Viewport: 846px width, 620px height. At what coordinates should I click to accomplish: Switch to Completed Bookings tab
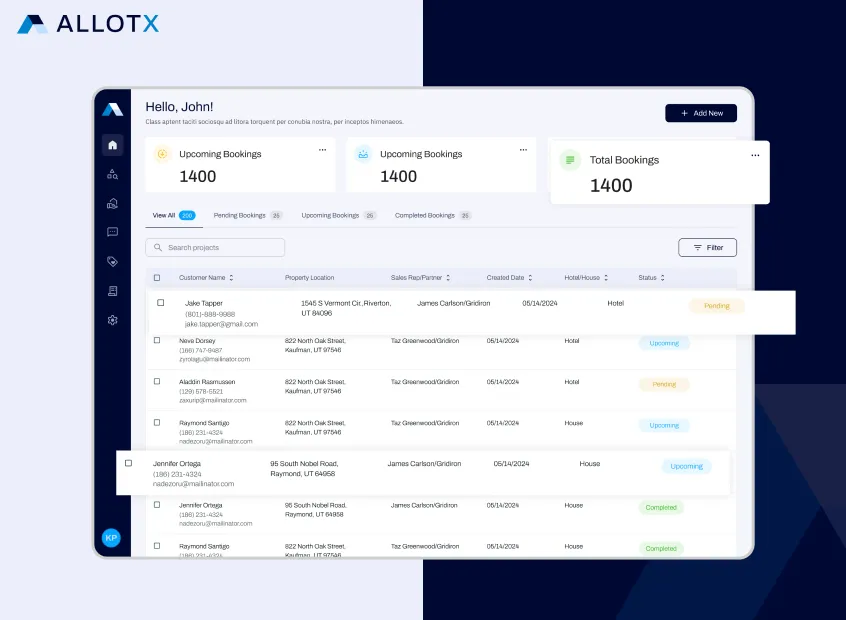coord(432,215)
